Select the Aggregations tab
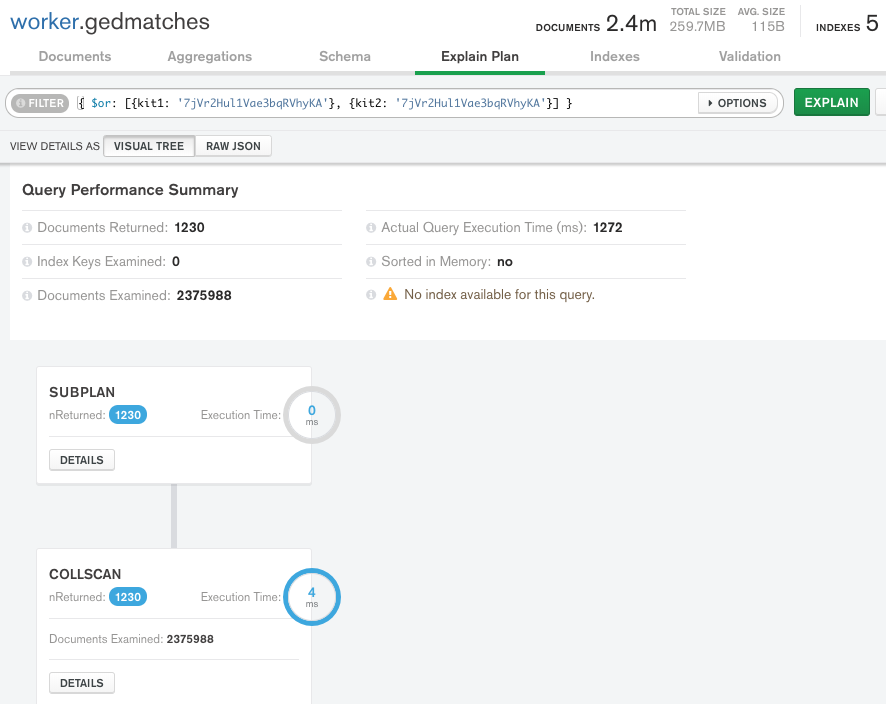 coord(210,57)
